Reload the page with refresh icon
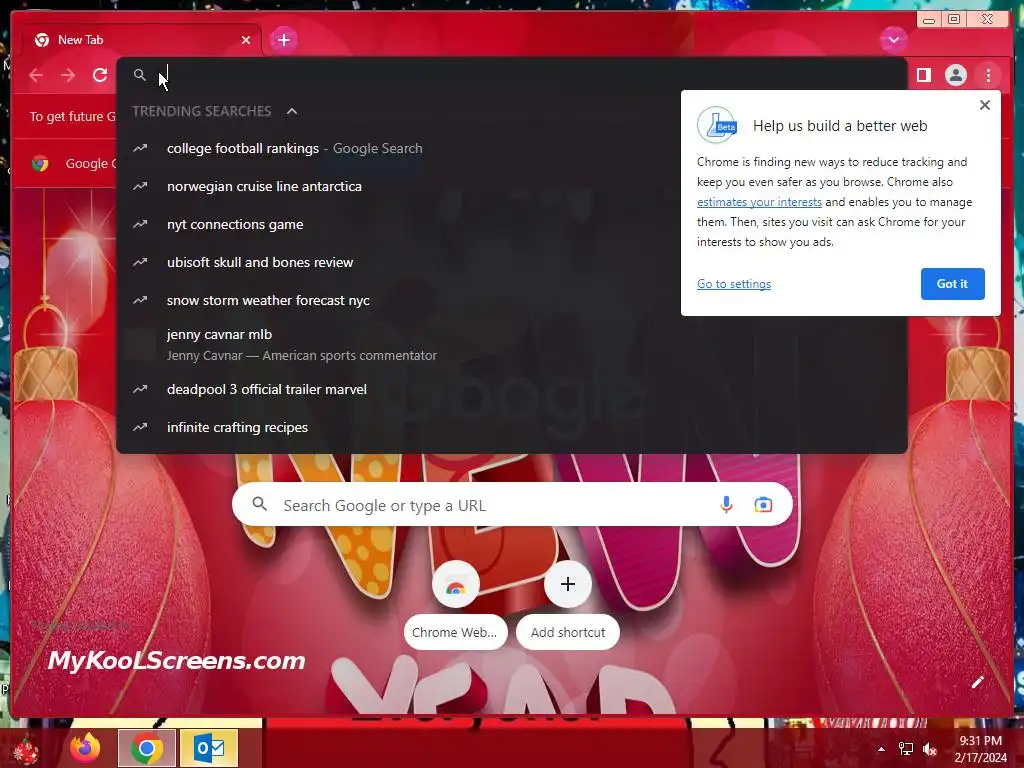The image size is (1024, 768). (x=100, y=75)
